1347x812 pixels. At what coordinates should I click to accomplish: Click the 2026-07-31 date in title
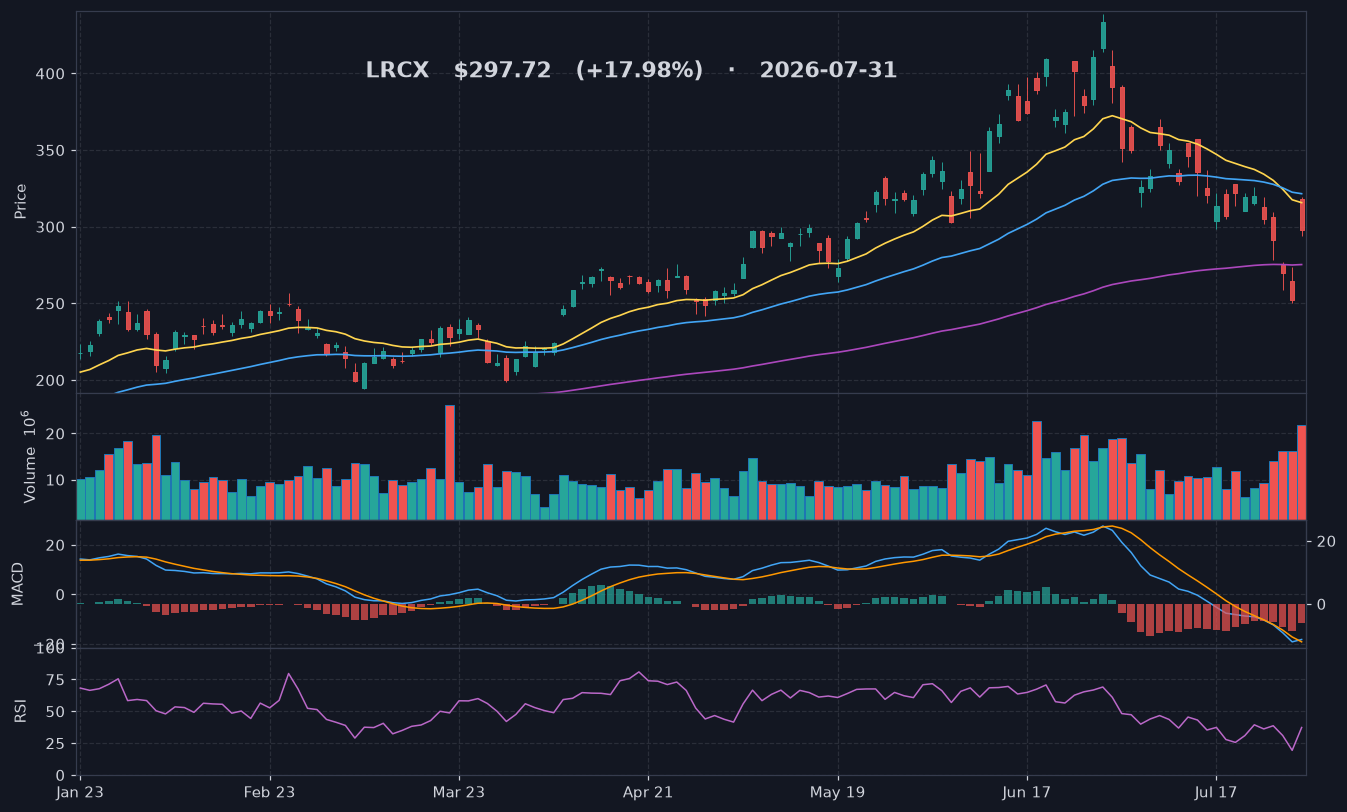(x=828, y=71)
